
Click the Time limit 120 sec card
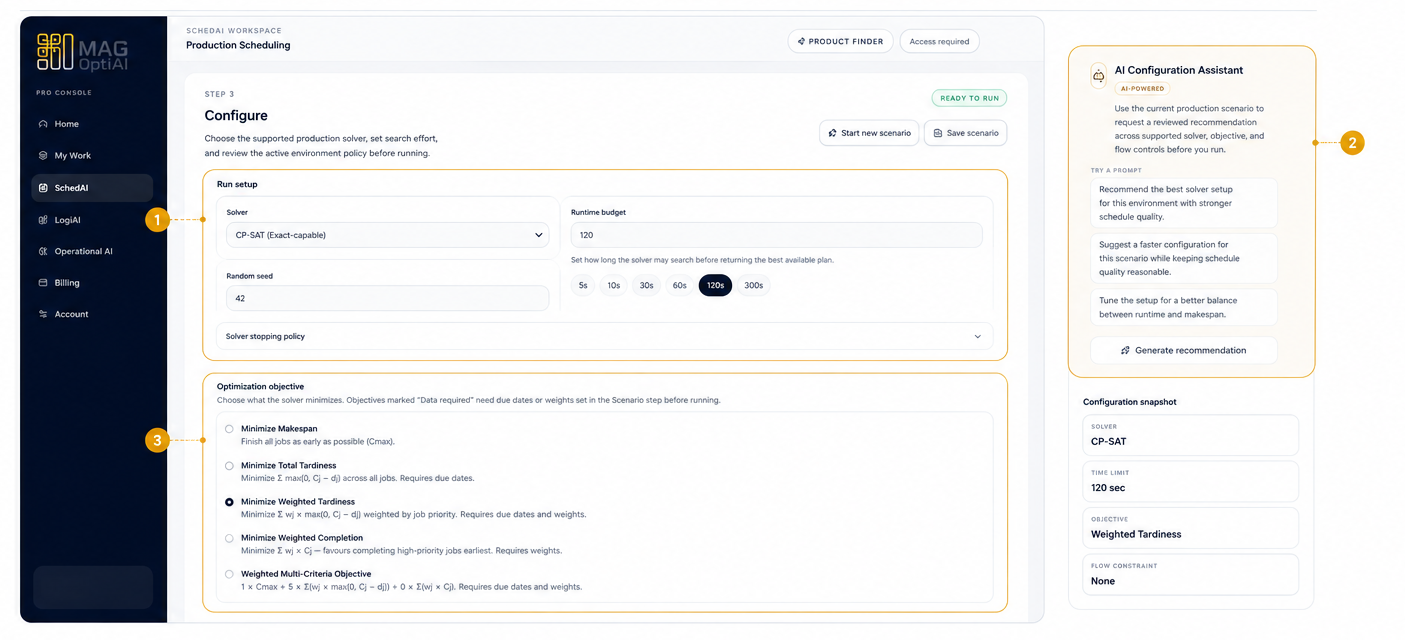[x=1191, y=481]
